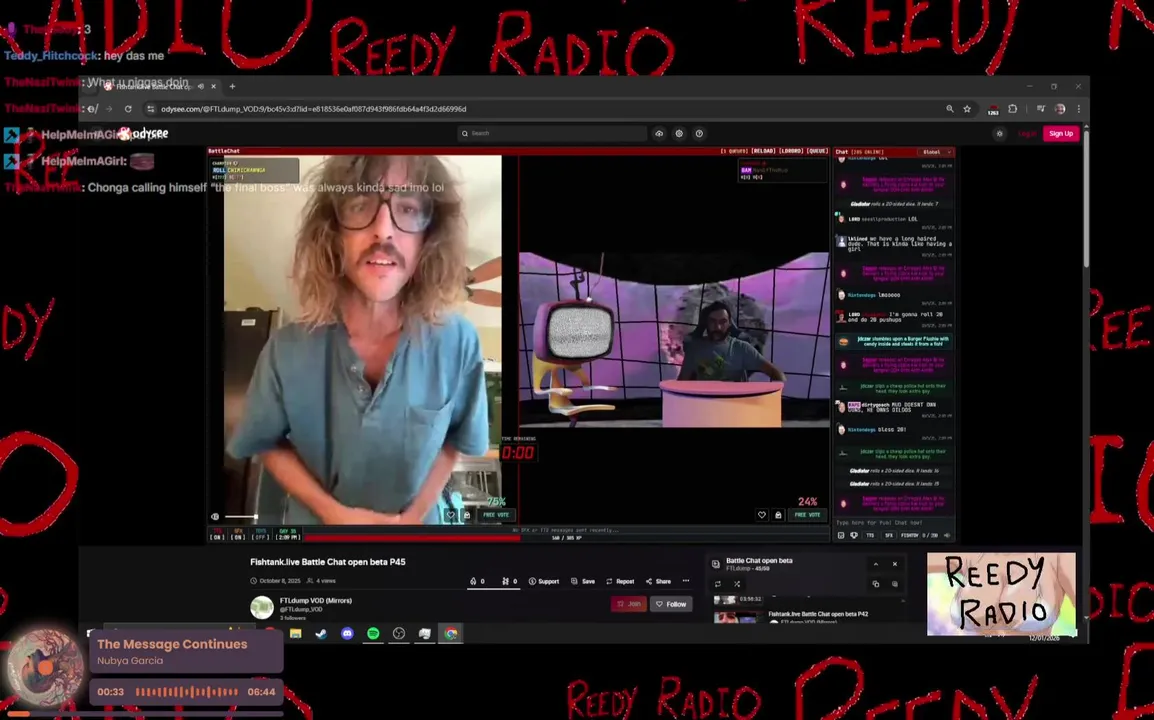Click lock icon beside right FREE VOTE

778,515
